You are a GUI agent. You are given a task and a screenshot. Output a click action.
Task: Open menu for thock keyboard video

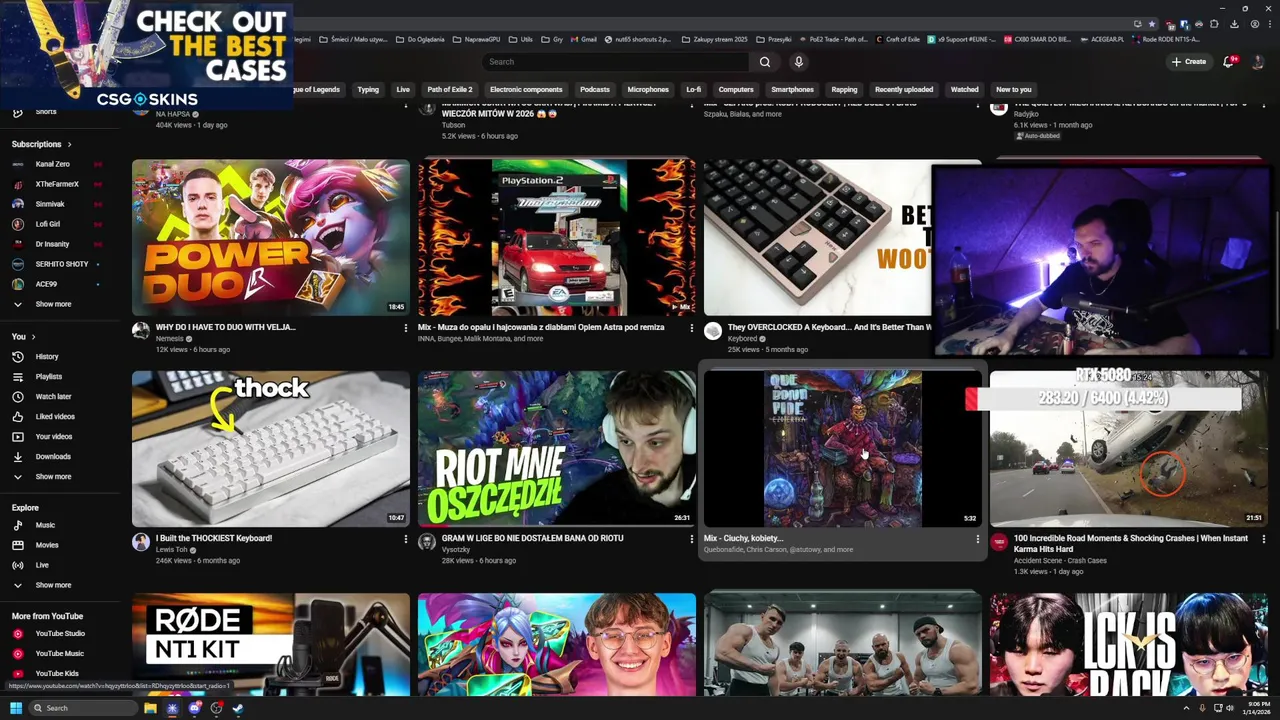click(x=405, y=539)
